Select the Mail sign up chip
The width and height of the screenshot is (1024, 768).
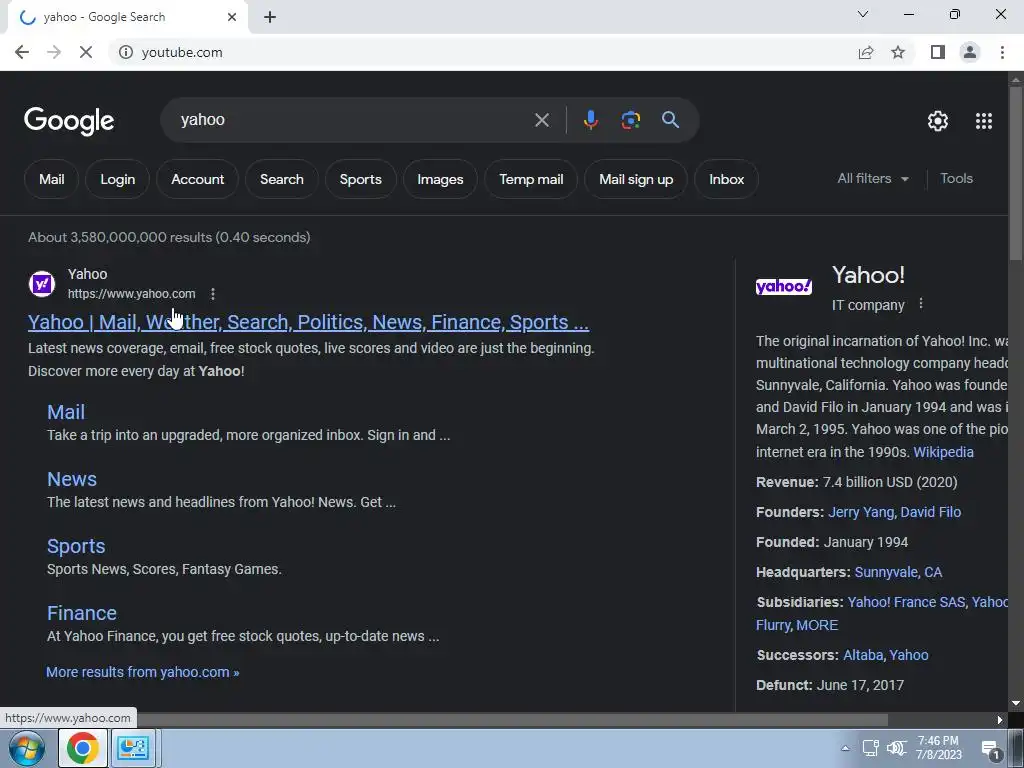click(x=636, y=179)
